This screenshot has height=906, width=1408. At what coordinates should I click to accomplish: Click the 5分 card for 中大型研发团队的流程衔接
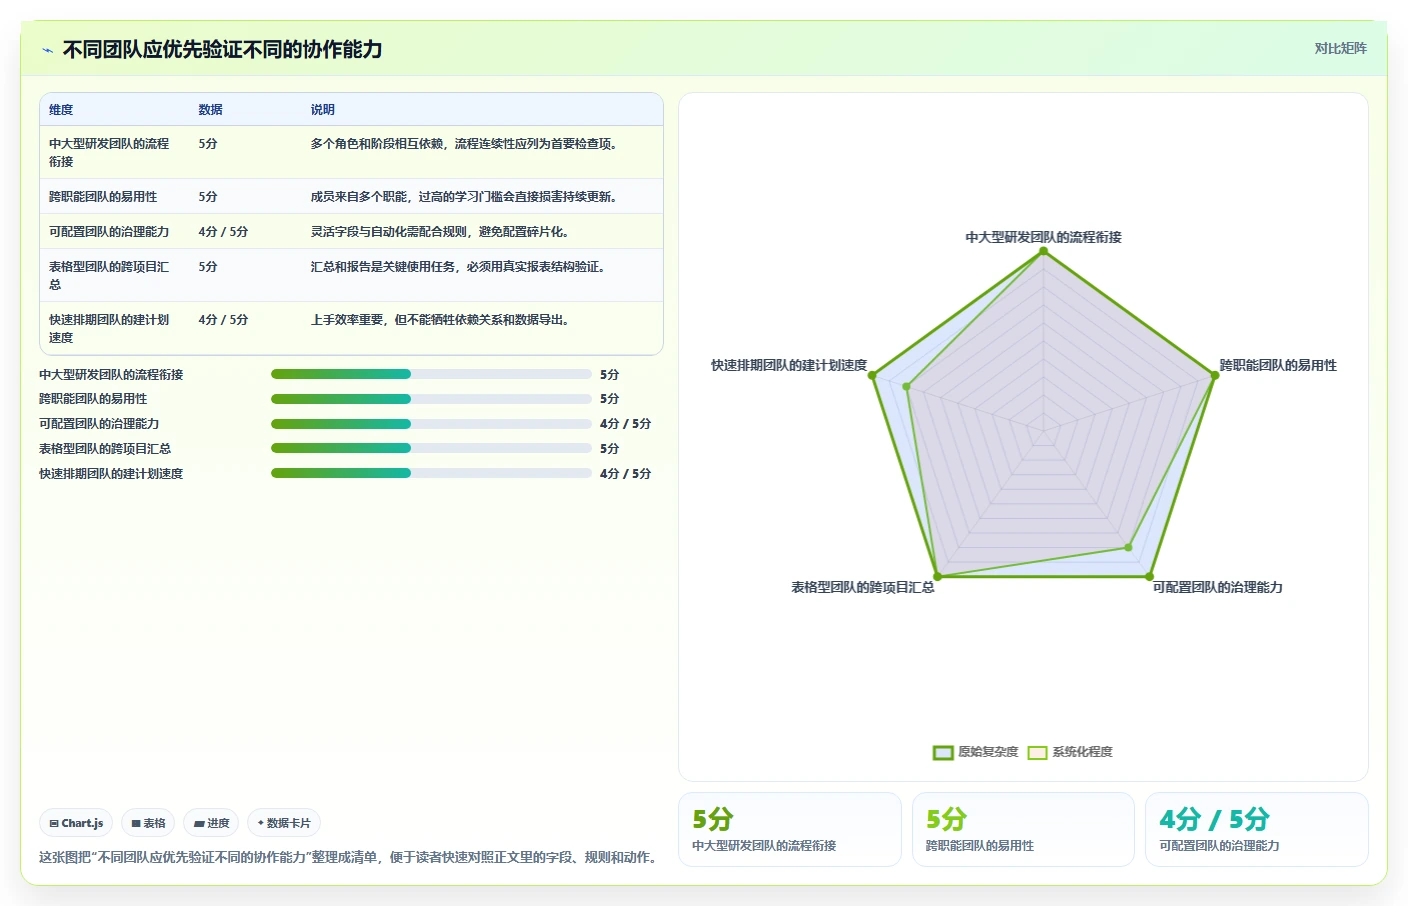point(790,830)
